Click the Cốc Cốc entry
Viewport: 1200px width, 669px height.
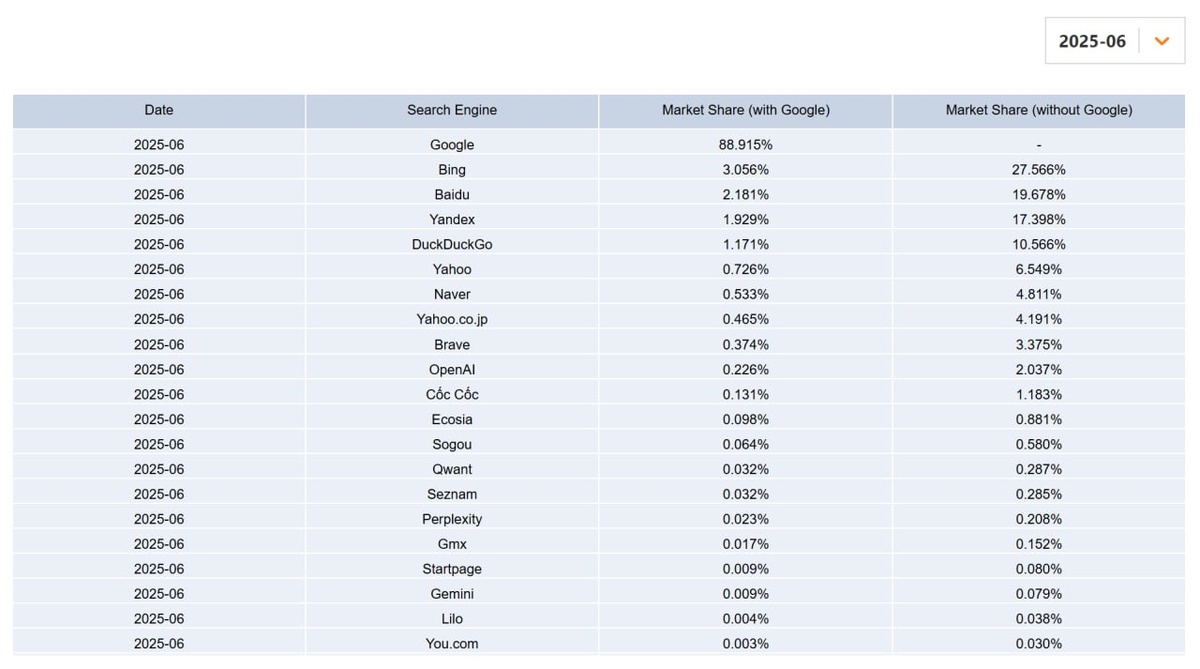point(452,395)
